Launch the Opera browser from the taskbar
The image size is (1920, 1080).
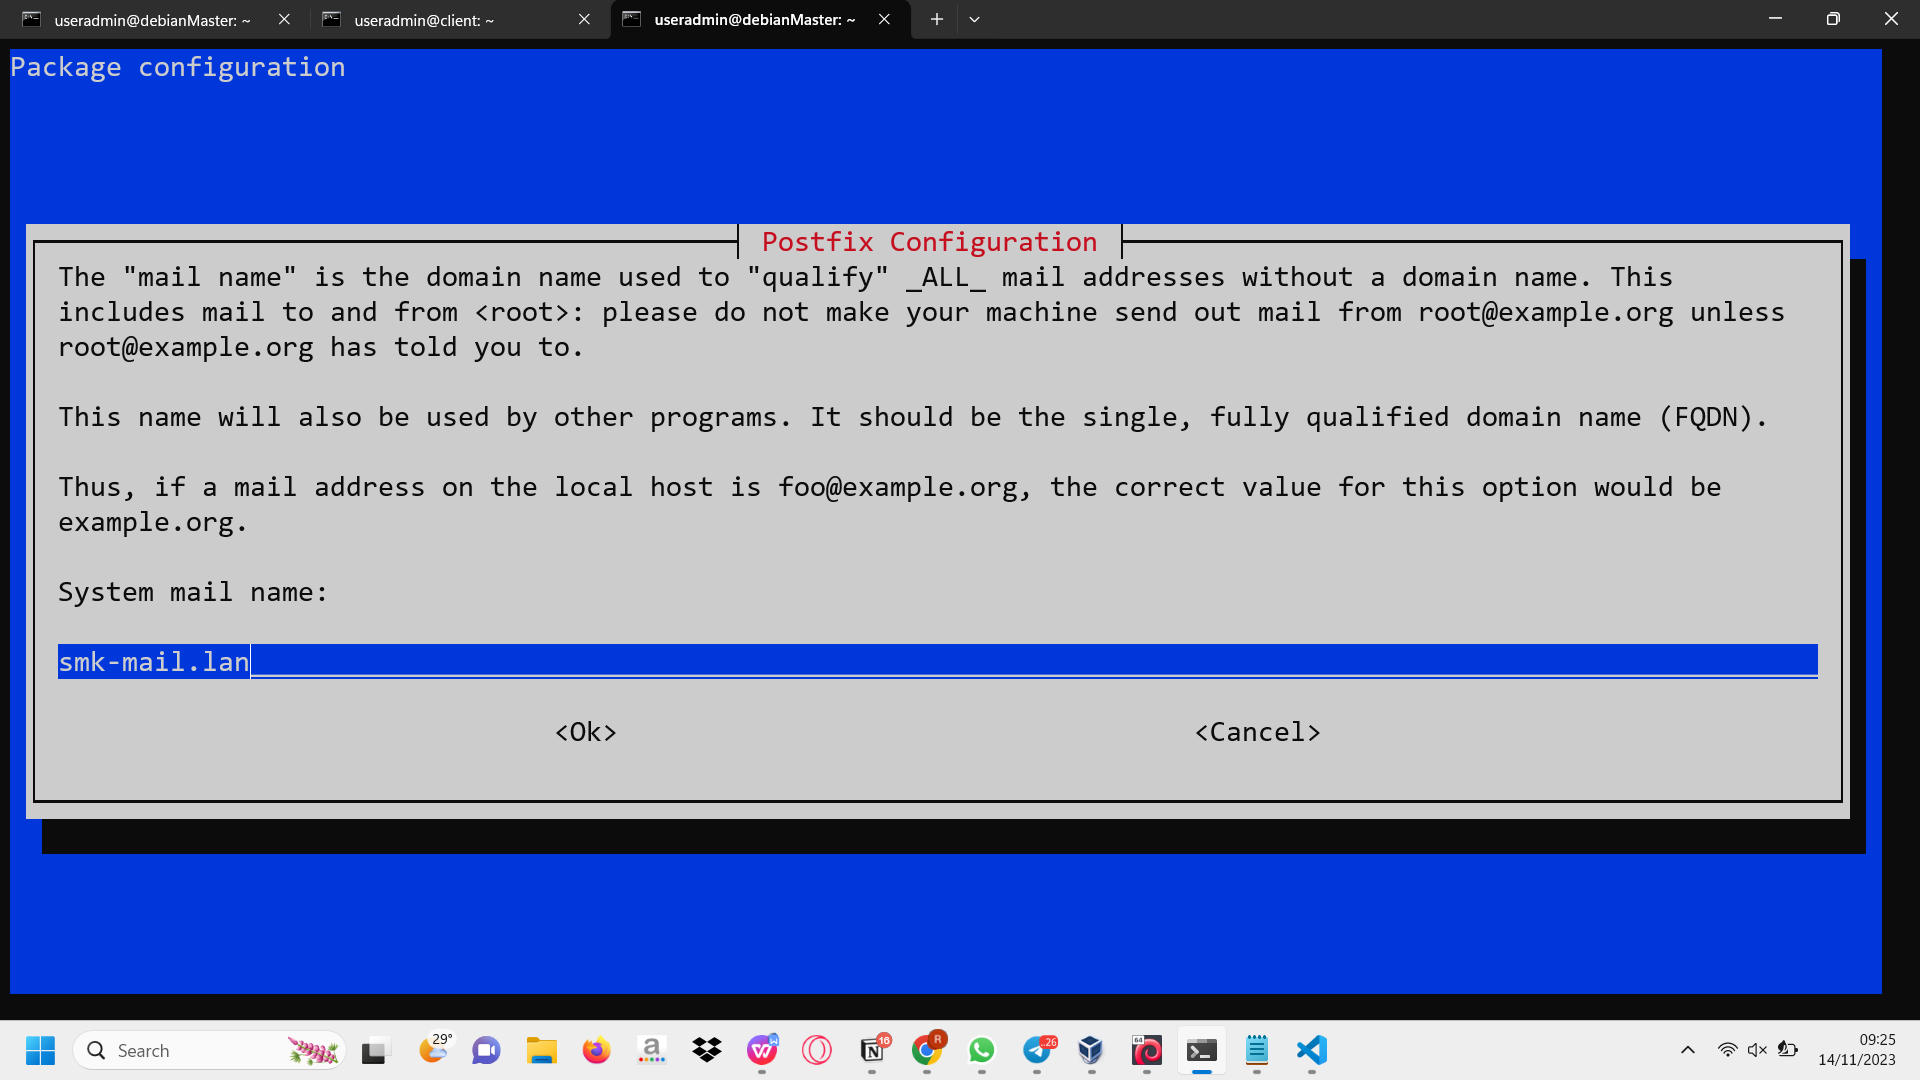pyautogui.click(x=817, y=1050)
